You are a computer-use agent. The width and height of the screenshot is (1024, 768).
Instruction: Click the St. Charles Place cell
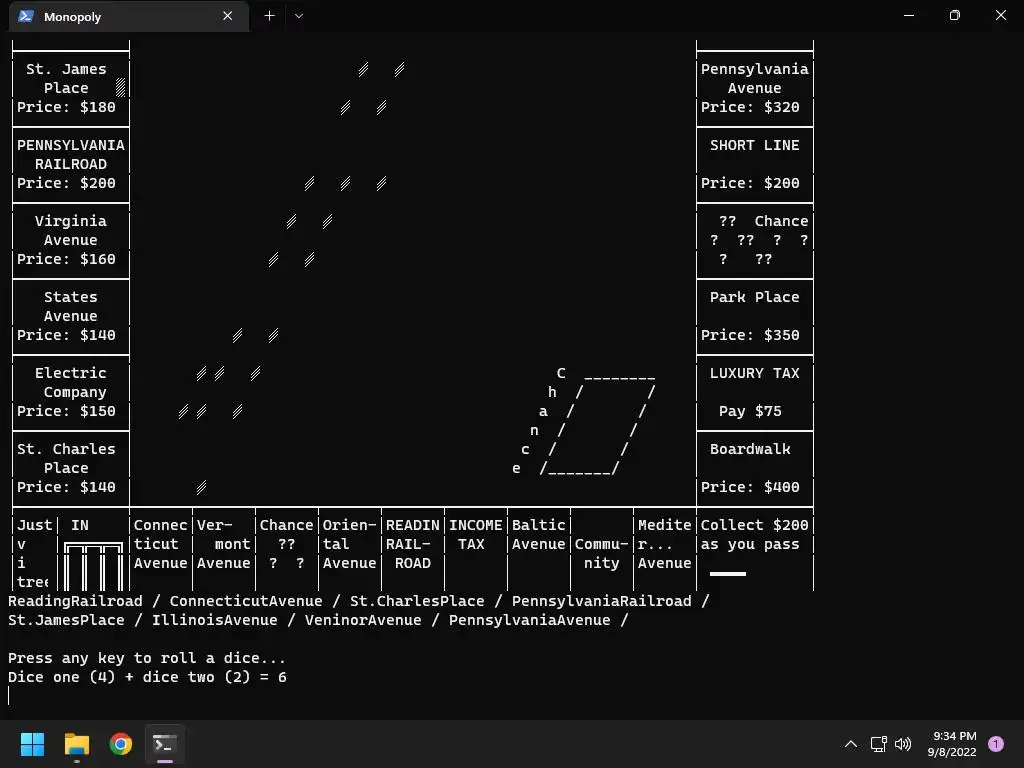(x=71, y=468)
